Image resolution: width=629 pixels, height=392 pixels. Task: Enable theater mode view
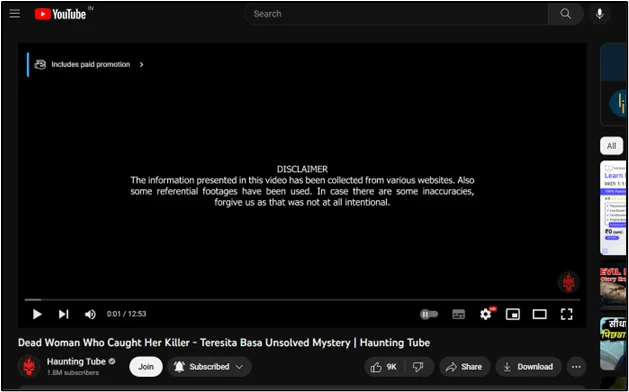point(540,314)
